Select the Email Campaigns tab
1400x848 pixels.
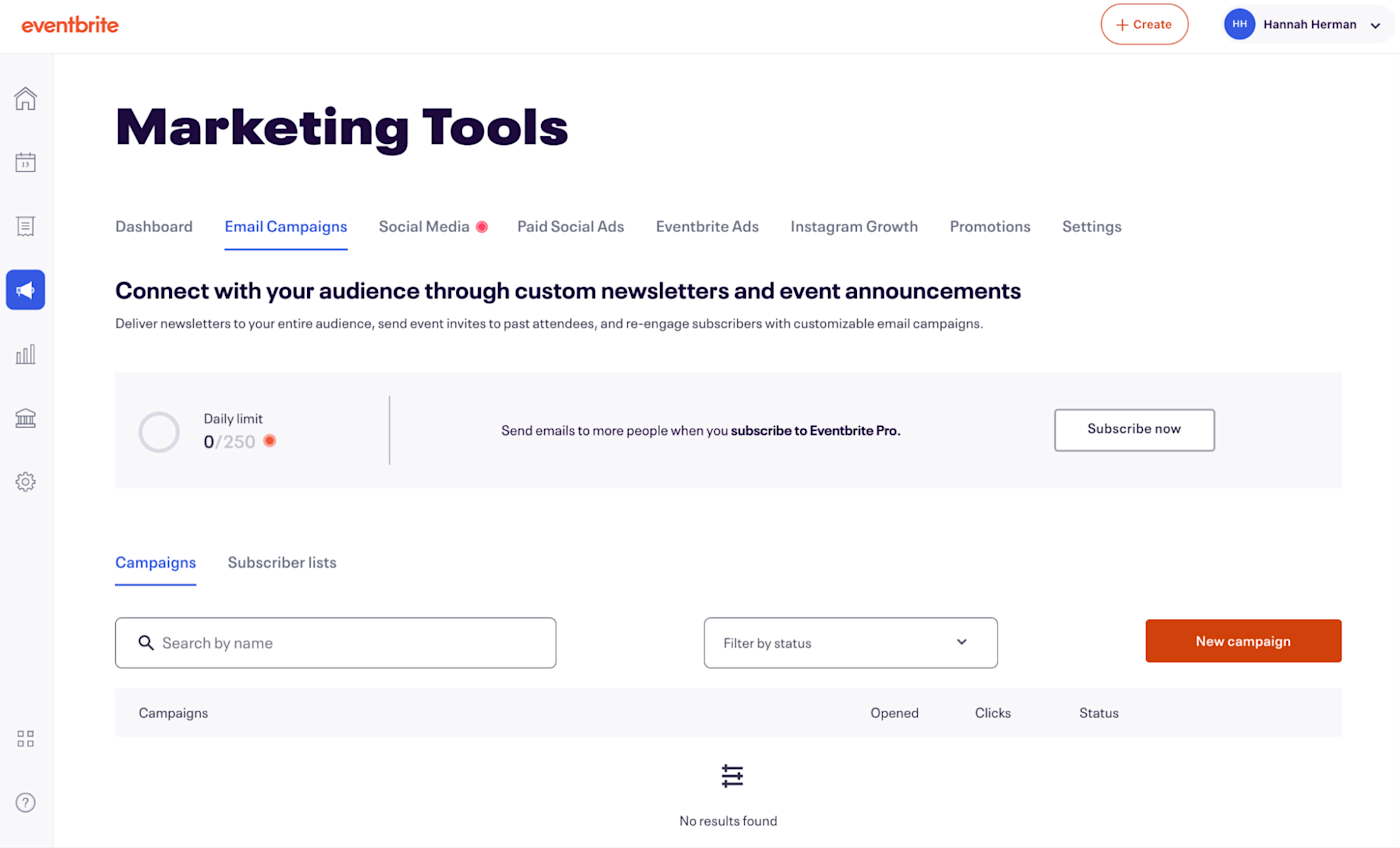click(286, 227)
